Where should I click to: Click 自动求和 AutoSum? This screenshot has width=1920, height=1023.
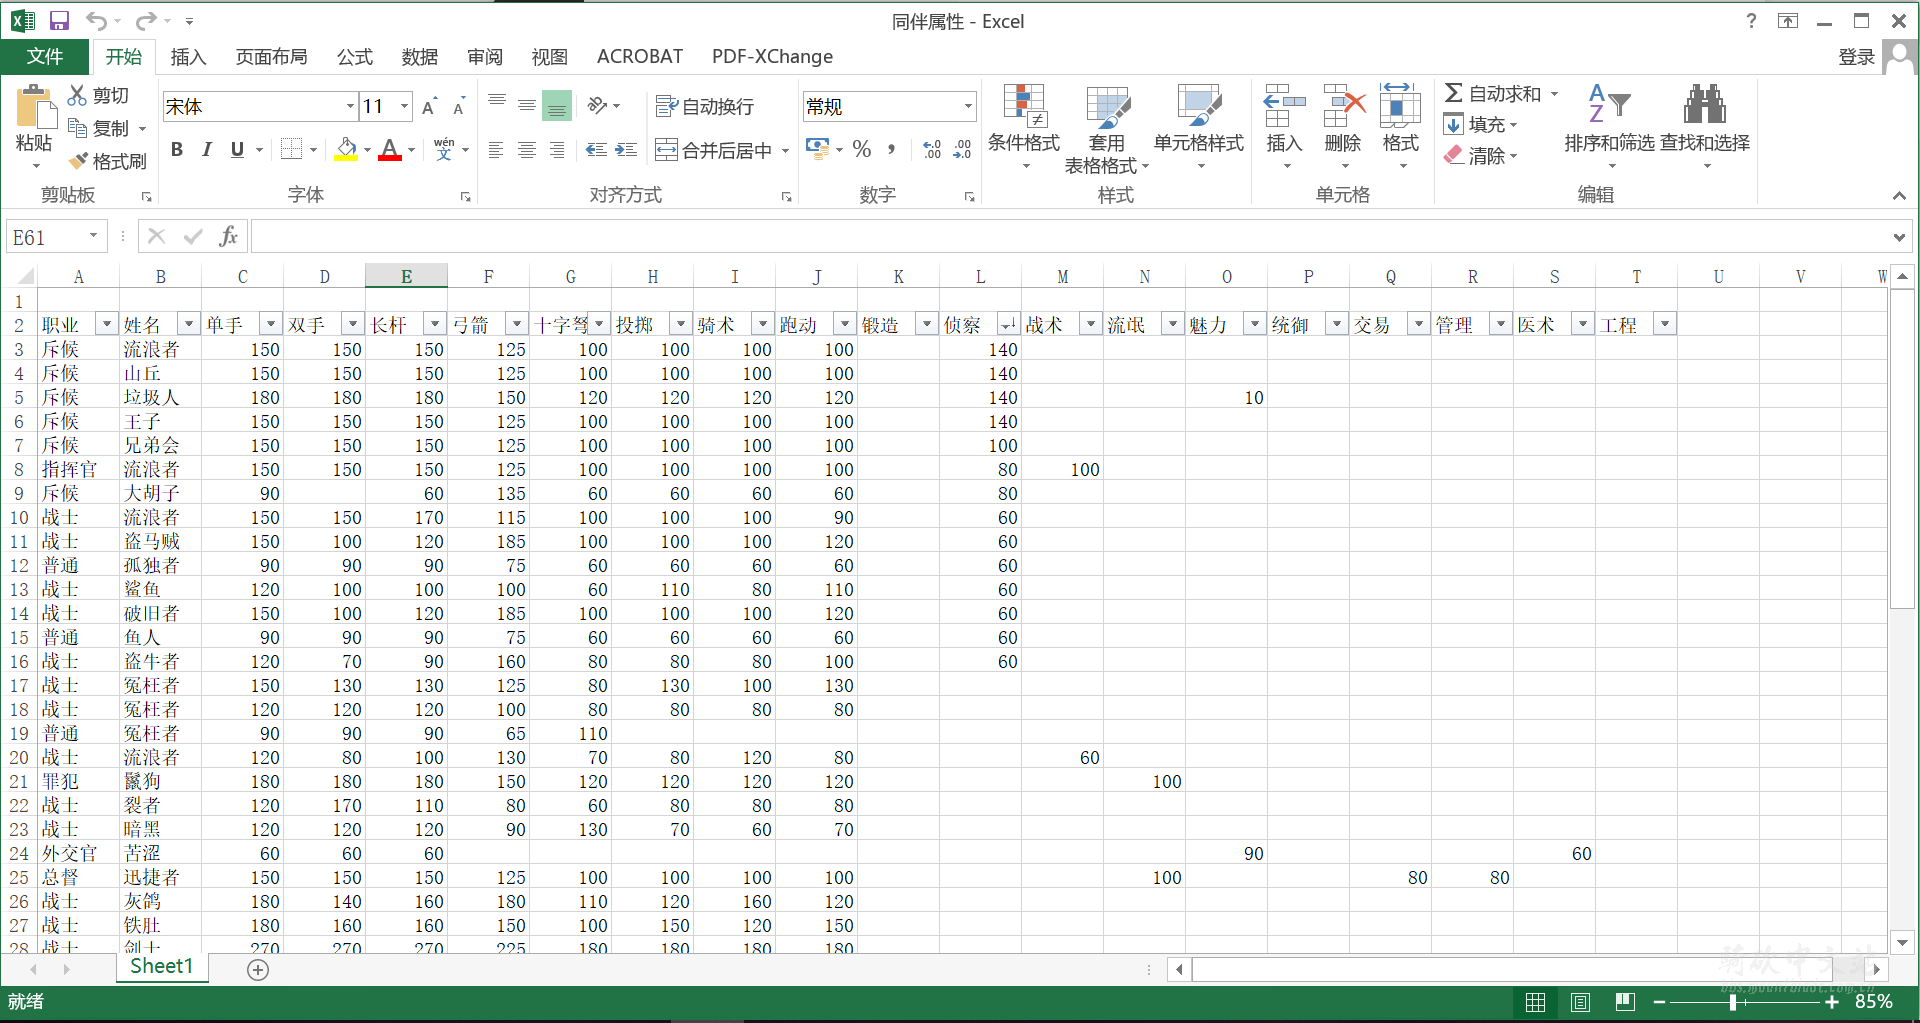click(1493, 93)
